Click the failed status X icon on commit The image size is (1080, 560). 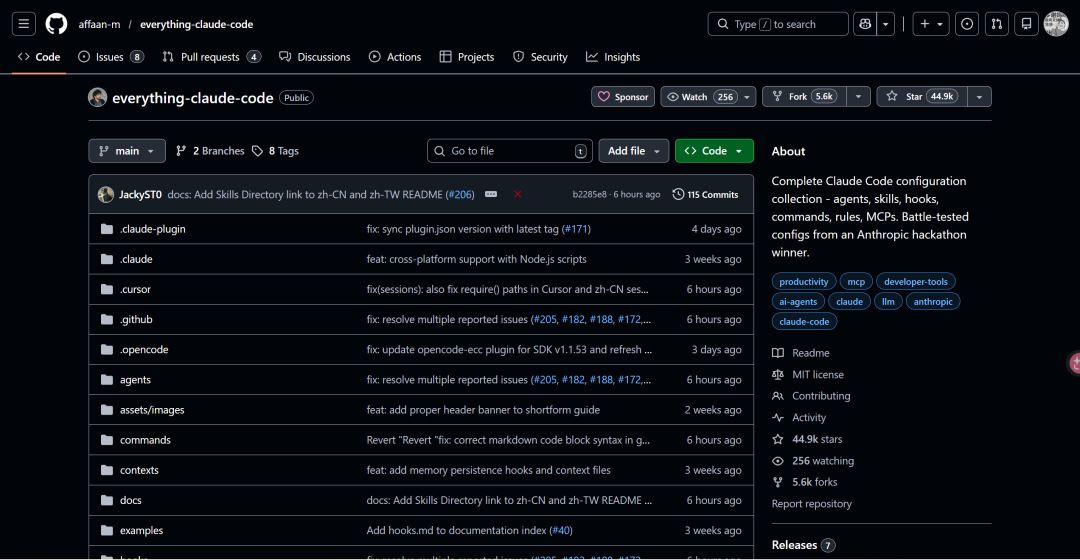point(517,194)
